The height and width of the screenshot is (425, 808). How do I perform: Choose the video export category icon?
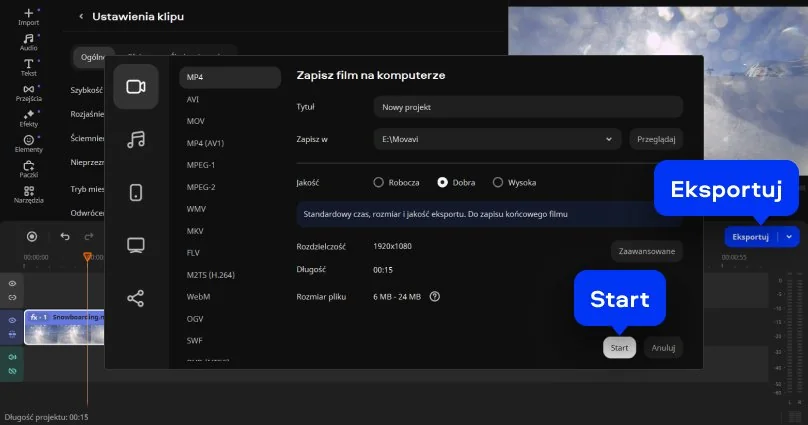(136, 86)
